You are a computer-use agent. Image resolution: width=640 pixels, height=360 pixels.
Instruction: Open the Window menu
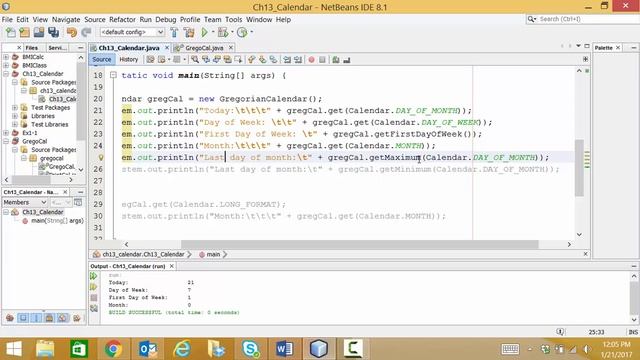[259, 20]
